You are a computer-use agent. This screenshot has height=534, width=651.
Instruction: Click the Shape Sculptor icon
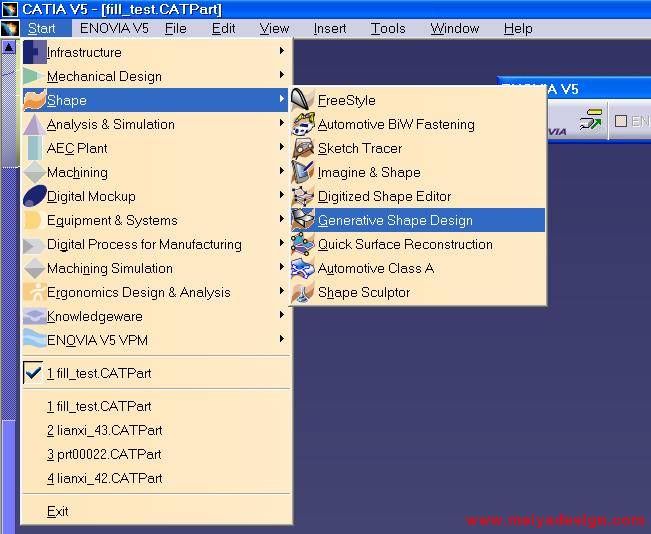tap(303, 292)
